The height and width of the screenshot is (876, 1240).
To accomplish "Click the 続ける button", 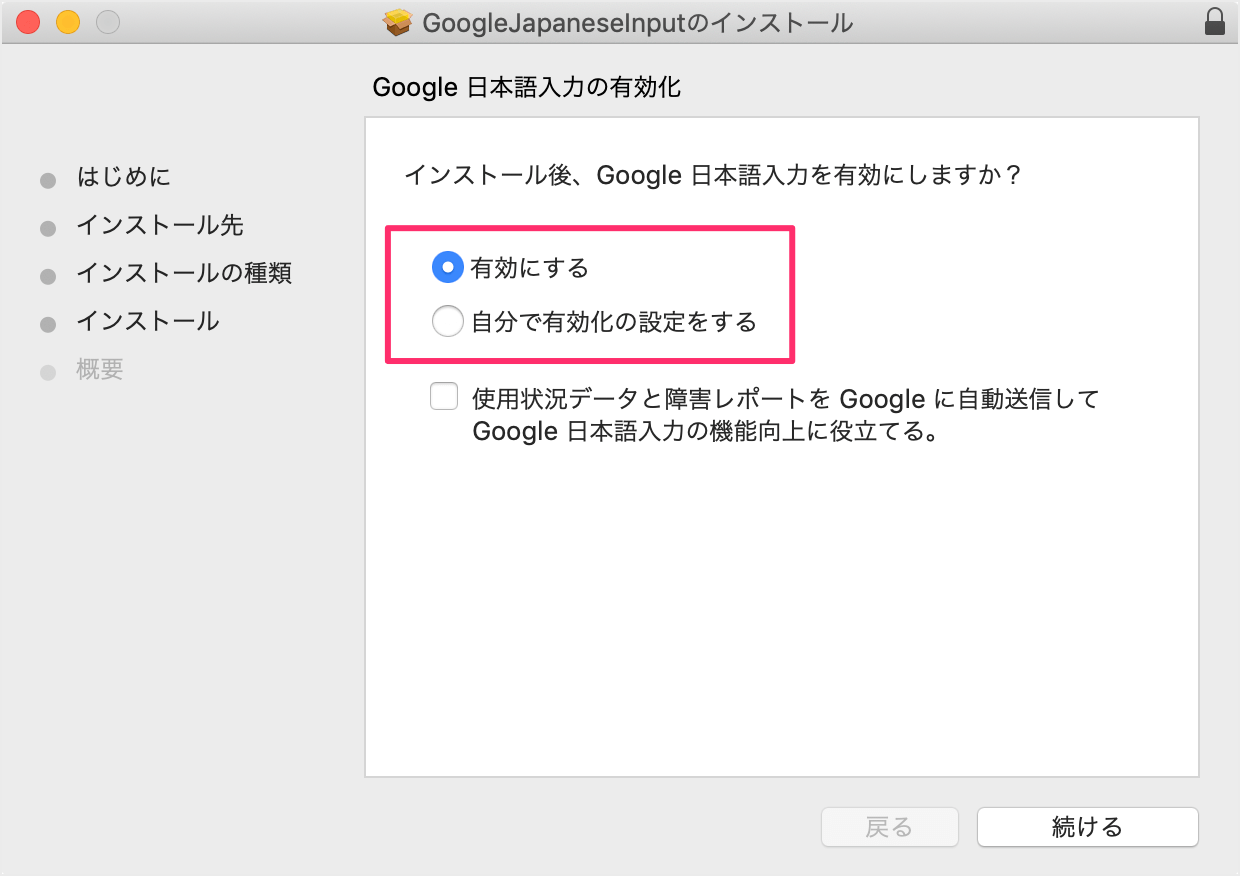I will coord(1087,827).
